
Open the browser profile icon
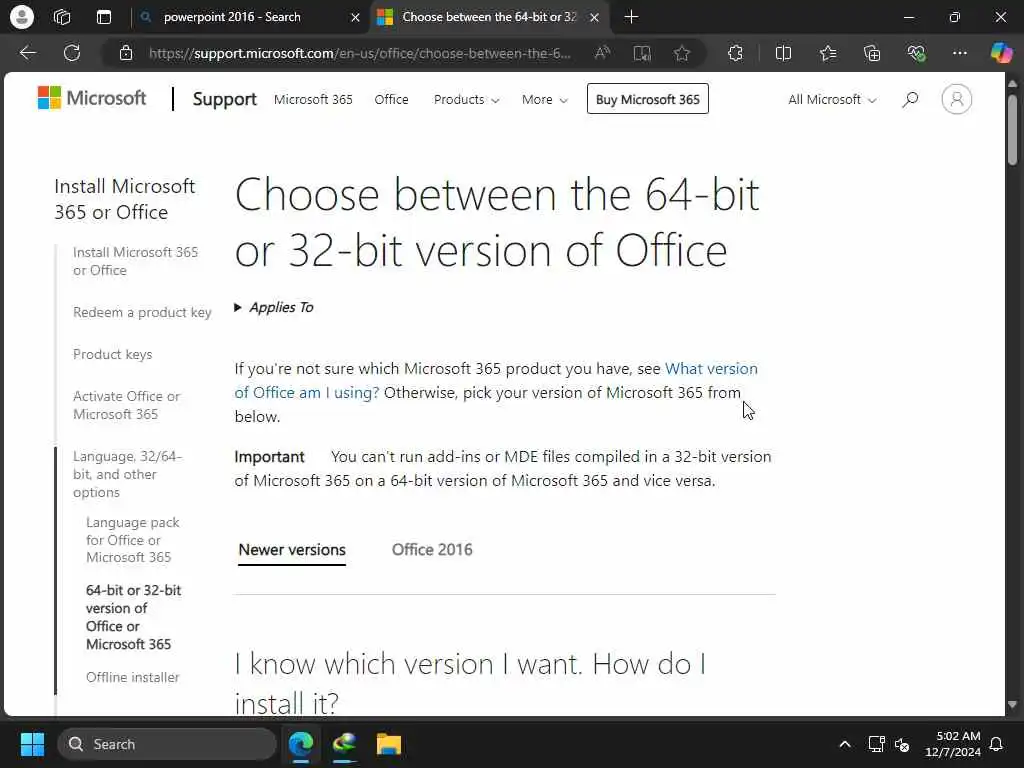tap(22, 17)
